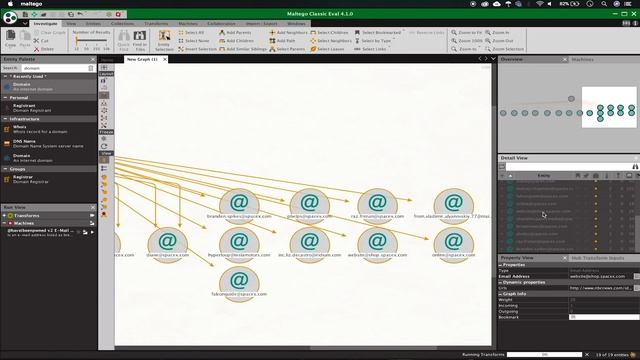Click Zoom to Fit
Image resolution: width=640 pixels, height=360 pixels.
click(467, 33)
